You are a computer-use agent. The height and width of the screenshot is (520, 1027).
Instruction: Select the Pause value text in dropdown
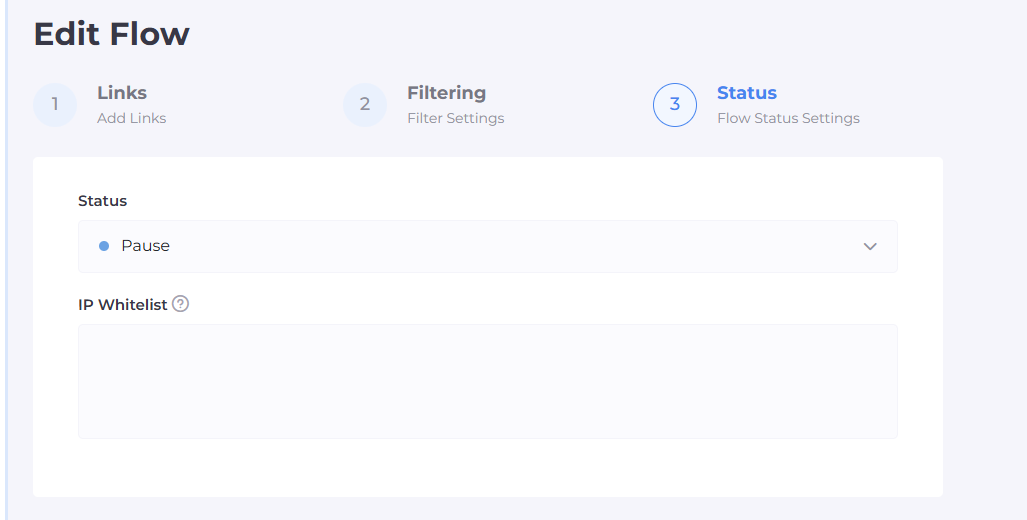(x=146, y=246)
